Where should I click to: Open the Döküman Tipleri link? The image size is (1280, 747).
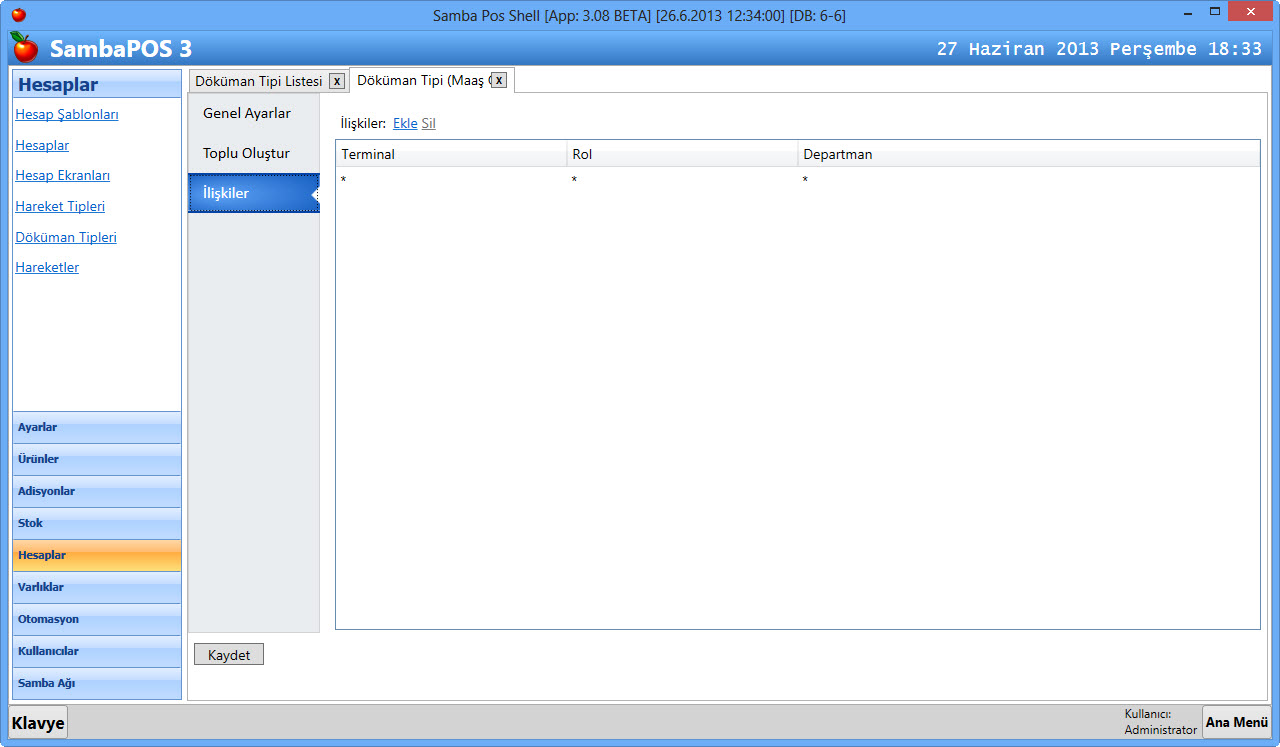tap(66, 237)
